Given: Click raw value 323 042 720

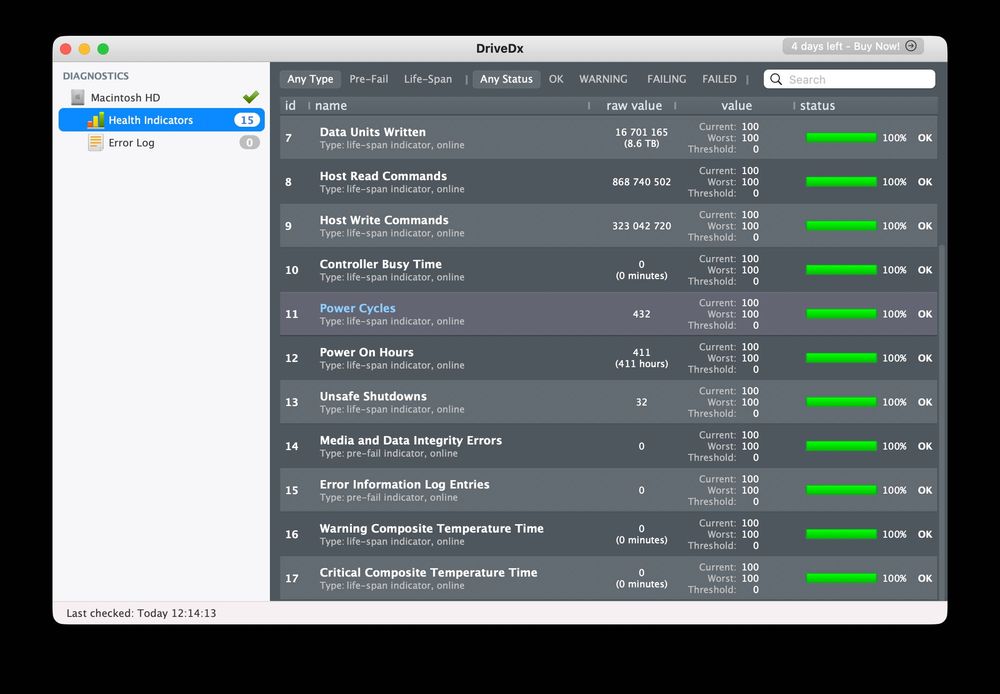Looking at the screenshot, I should (642, 226).
